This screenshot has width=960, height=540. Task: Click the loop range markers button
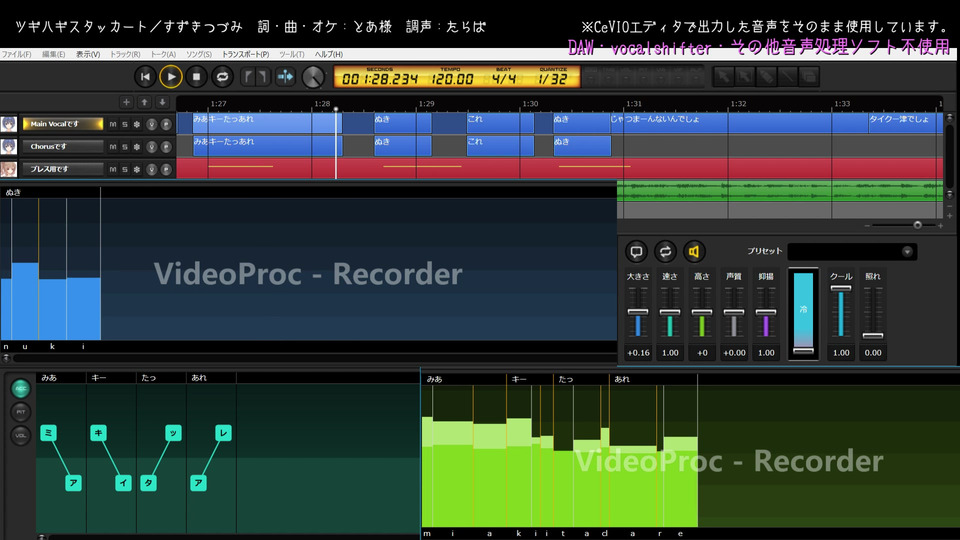point(255,77)
